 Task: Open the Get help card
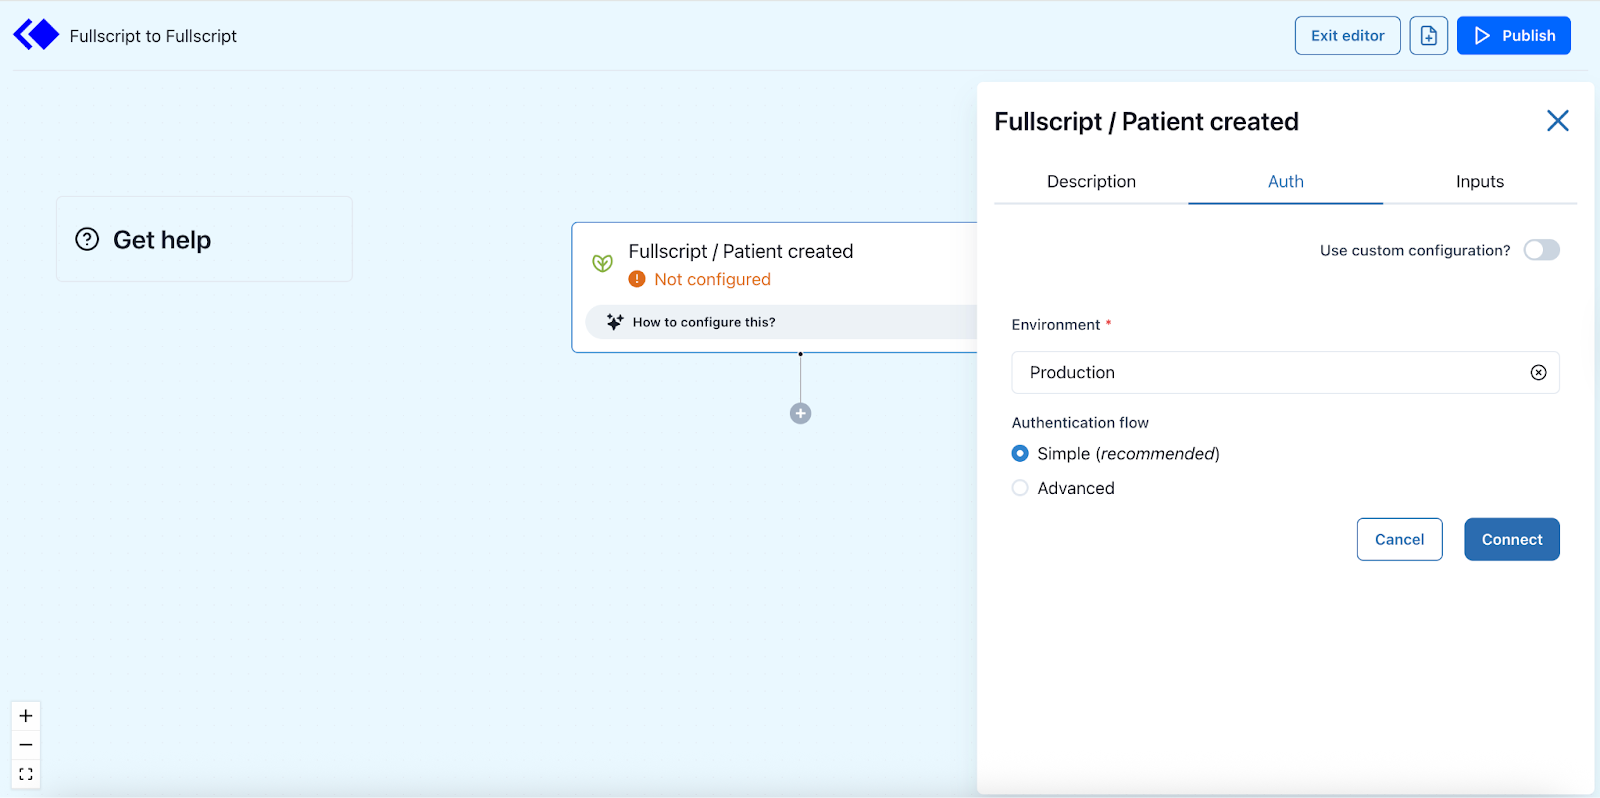[x=204, y=239]
